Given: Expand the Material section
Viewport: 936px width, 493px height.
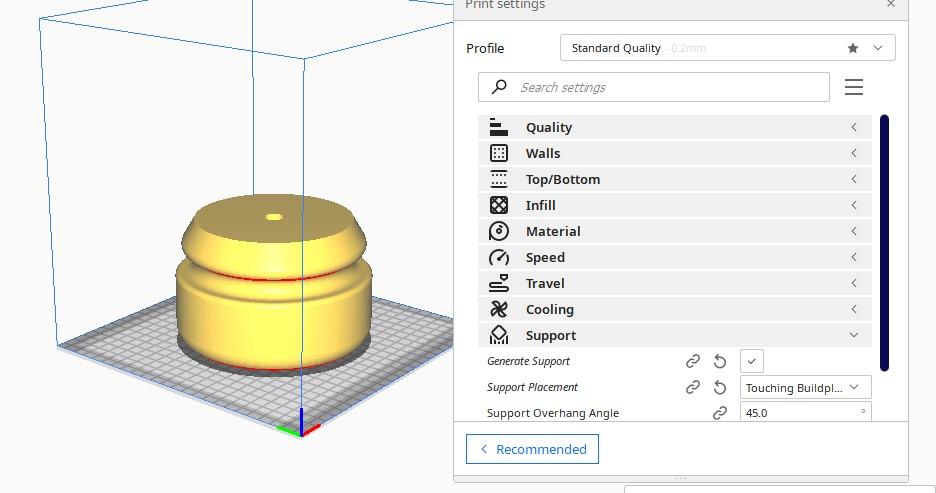Looking at the screenshot, I should tap(675, 231).
